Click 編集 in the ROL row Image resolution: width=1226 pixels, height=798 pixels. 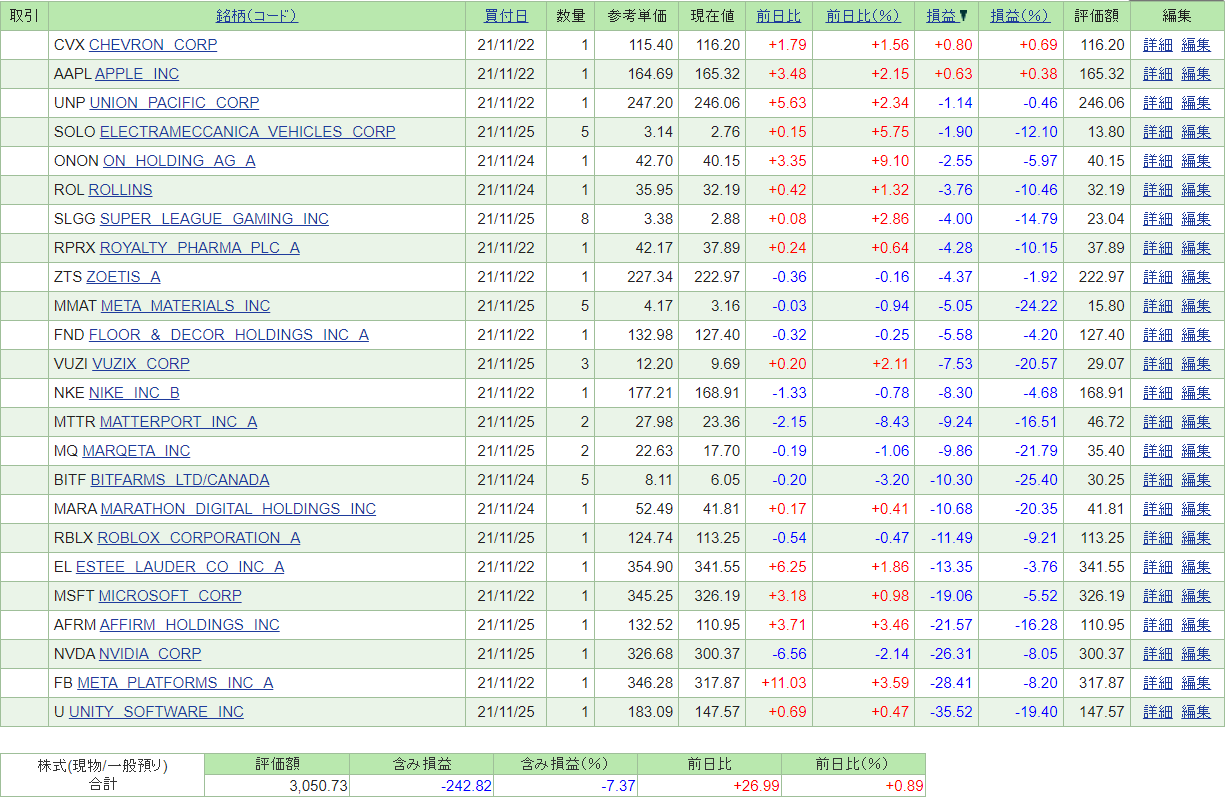[1196, 190]
